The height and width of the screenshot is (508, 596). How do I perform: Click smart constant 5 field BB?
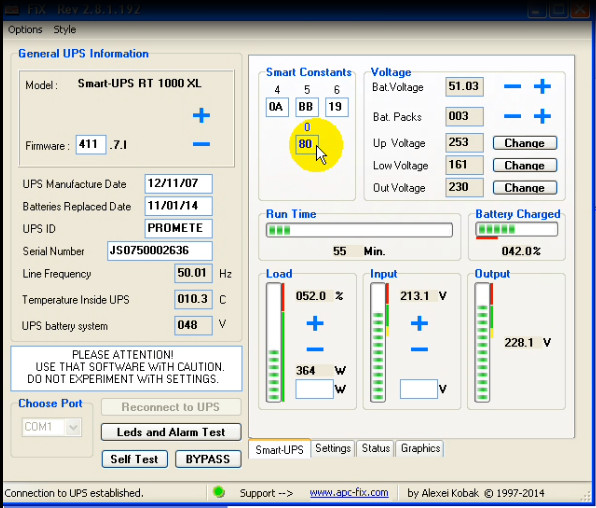(x=307, y=107)
